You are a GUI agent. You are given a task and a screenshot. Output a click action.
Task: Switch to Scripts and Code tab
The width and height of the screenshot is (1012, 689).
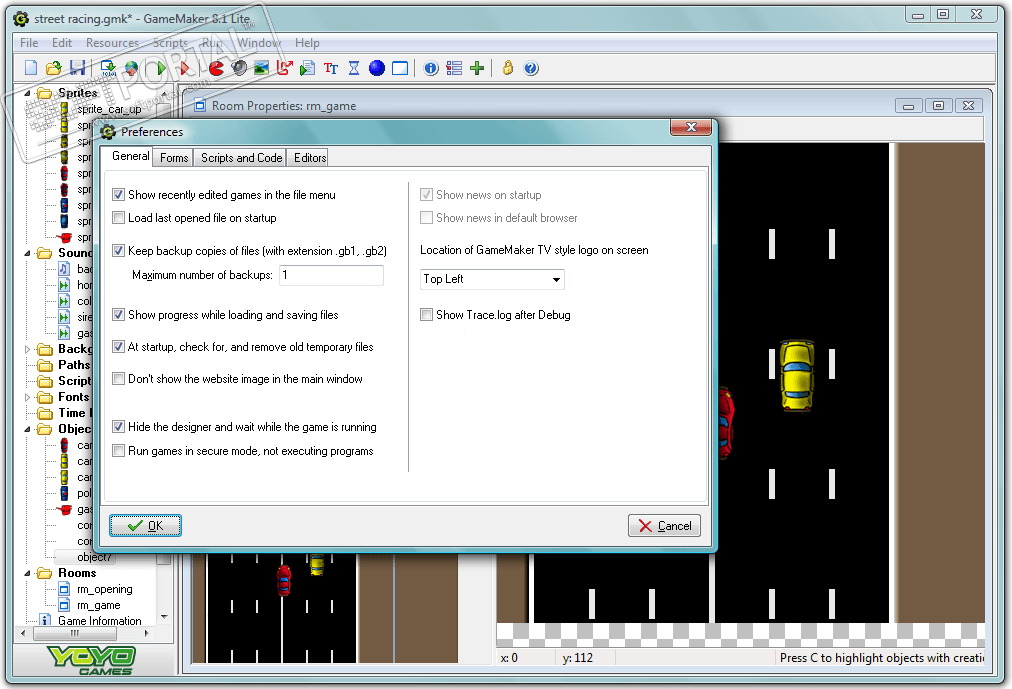pyautogui.click(x=241, y=157)
